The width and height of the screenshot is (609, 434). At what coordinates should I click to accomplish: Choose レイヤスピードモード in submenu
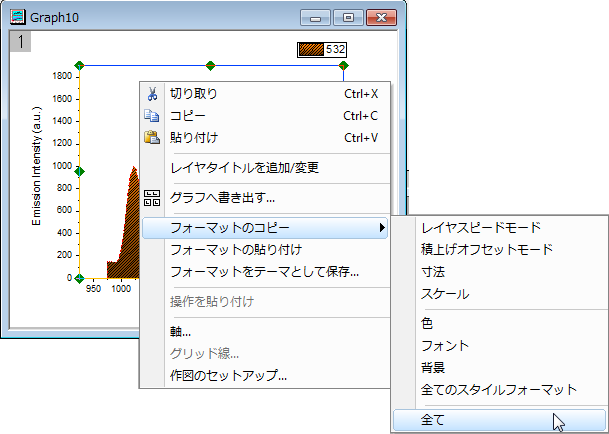point(499,227)
